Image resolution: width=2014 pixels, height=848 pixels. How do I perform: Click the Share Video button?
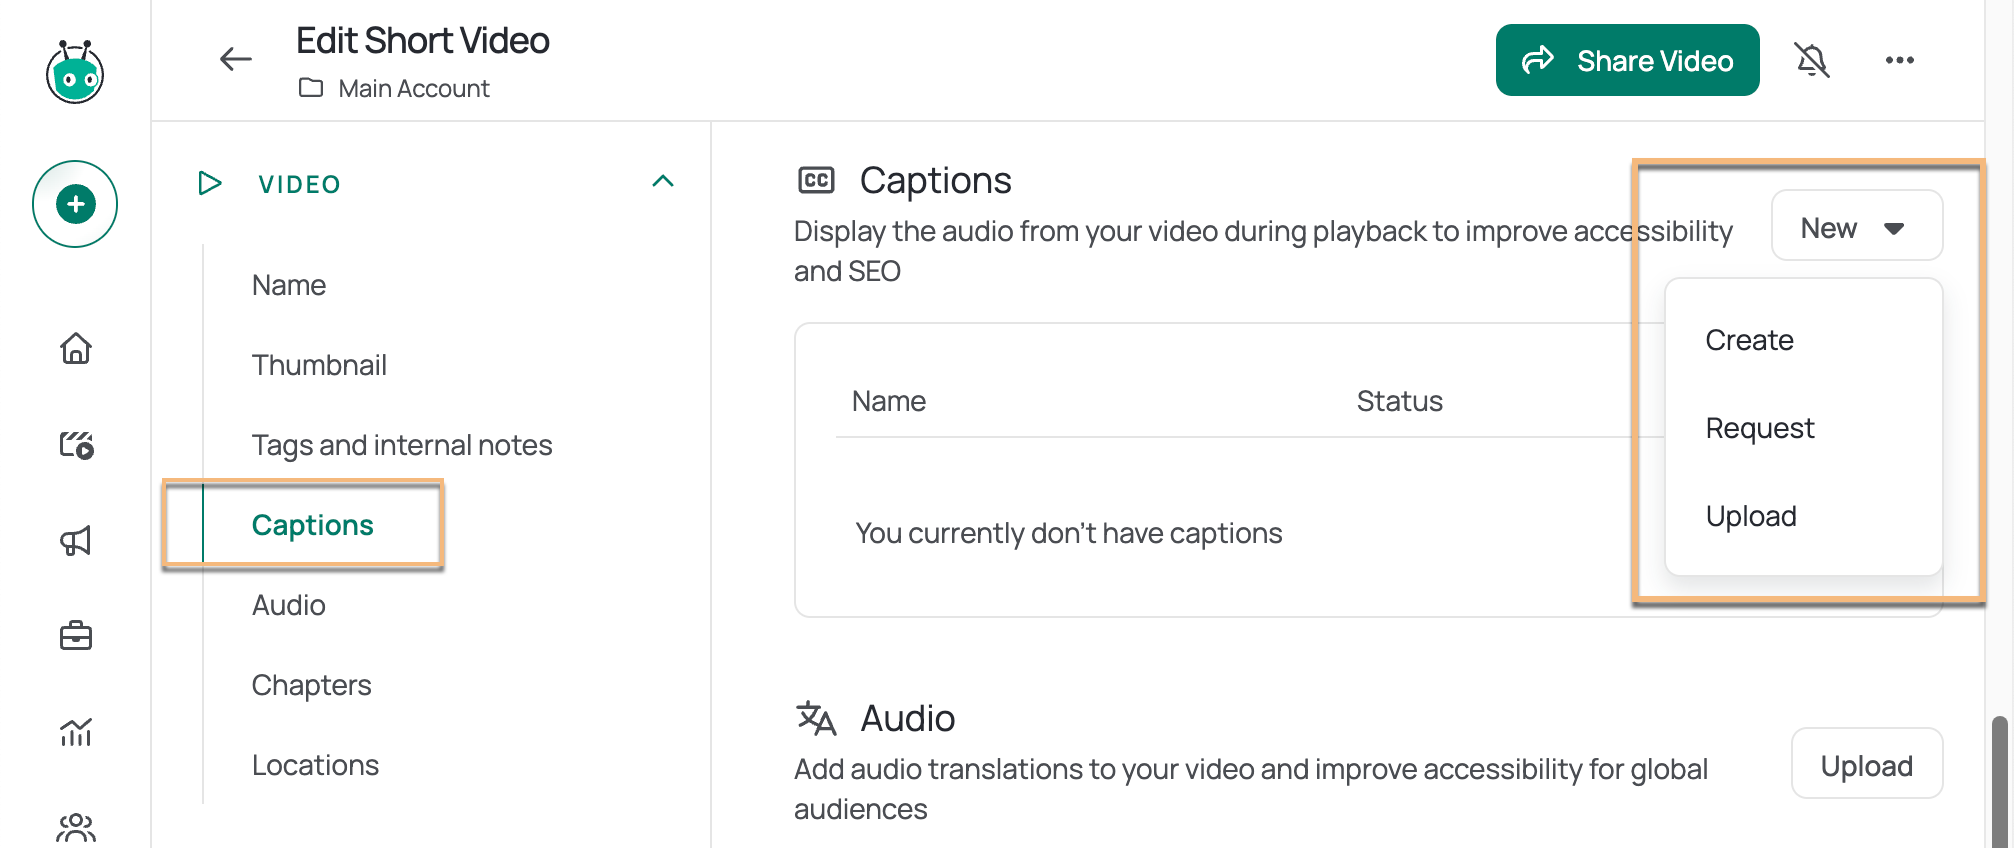[x=1628, y=60]
